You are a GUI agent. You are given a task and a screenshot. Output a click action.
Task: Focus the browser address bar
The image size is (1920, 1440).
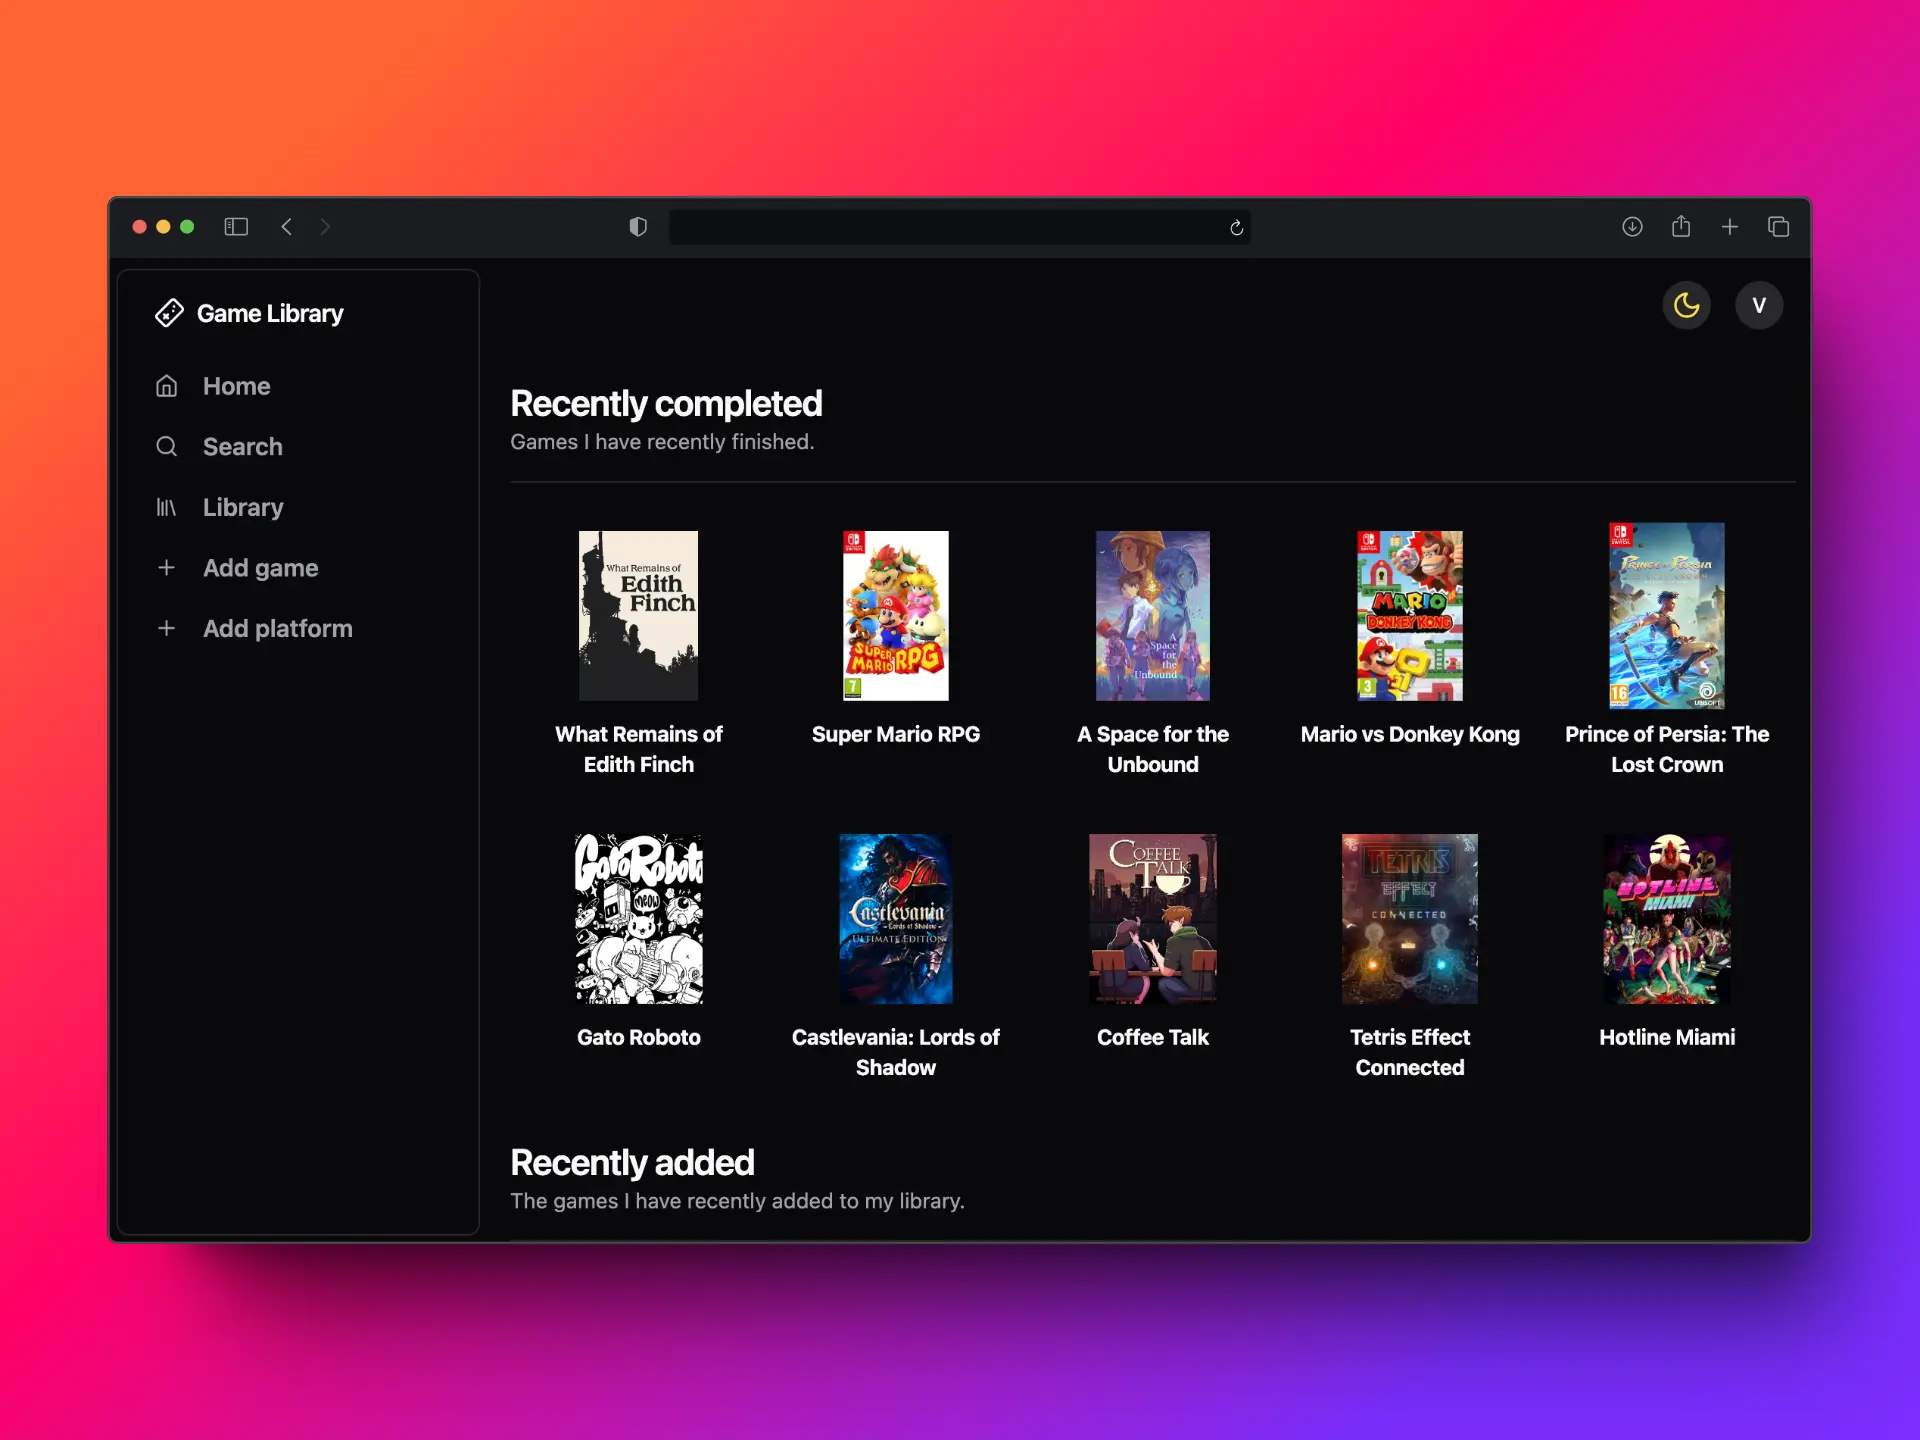pos(959,227)
